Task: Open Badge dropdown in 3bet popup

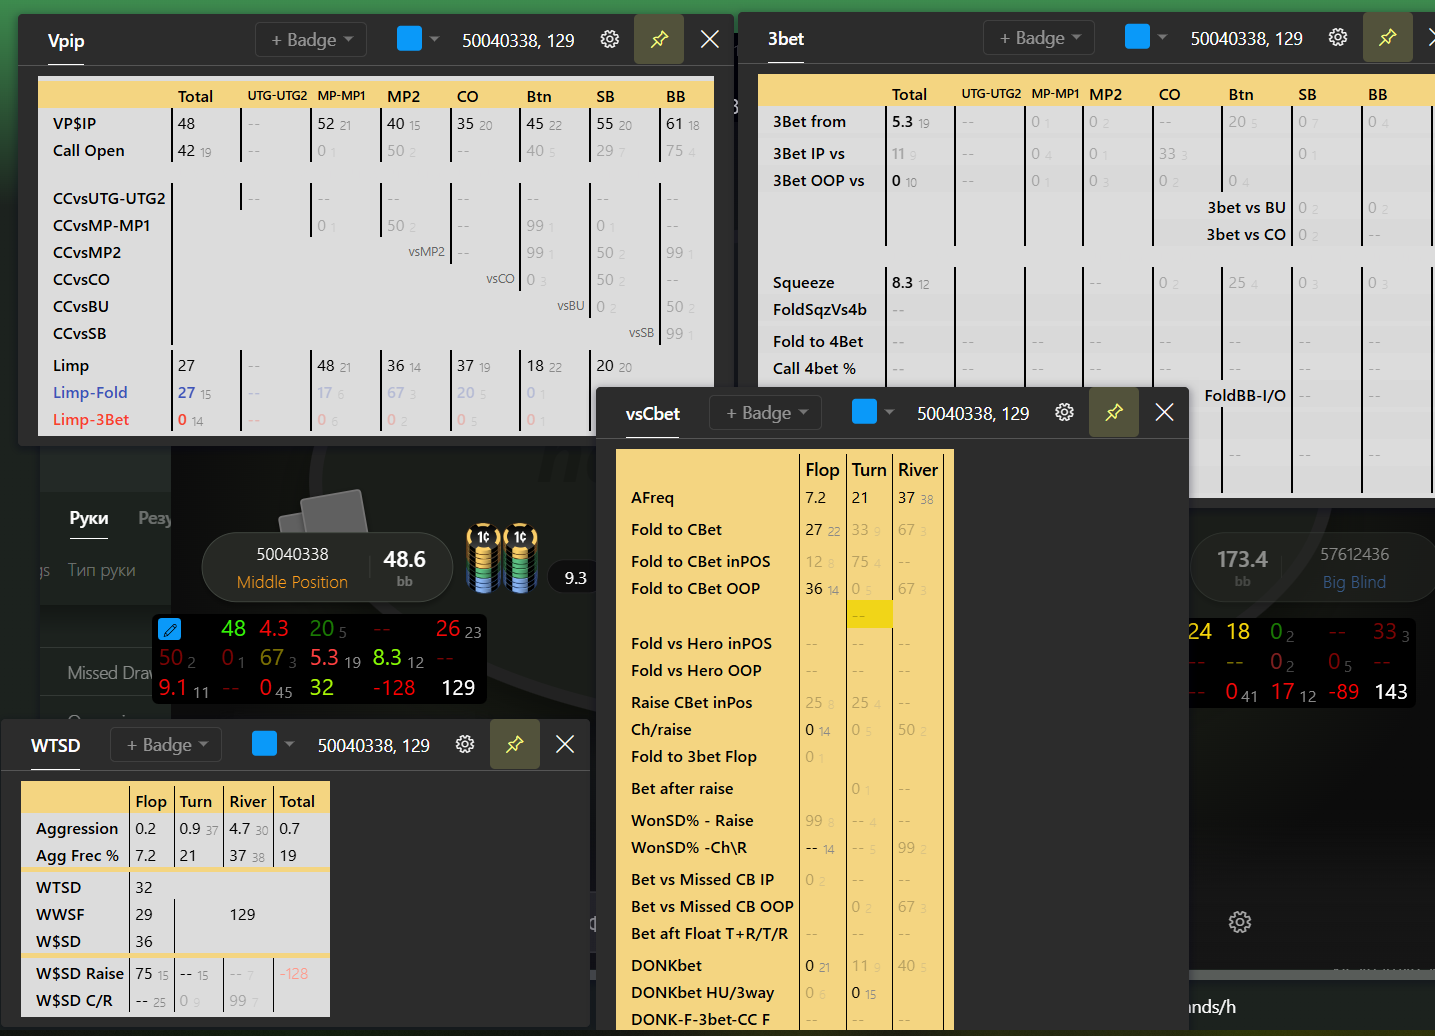Action: click(x=1039, y=37)
